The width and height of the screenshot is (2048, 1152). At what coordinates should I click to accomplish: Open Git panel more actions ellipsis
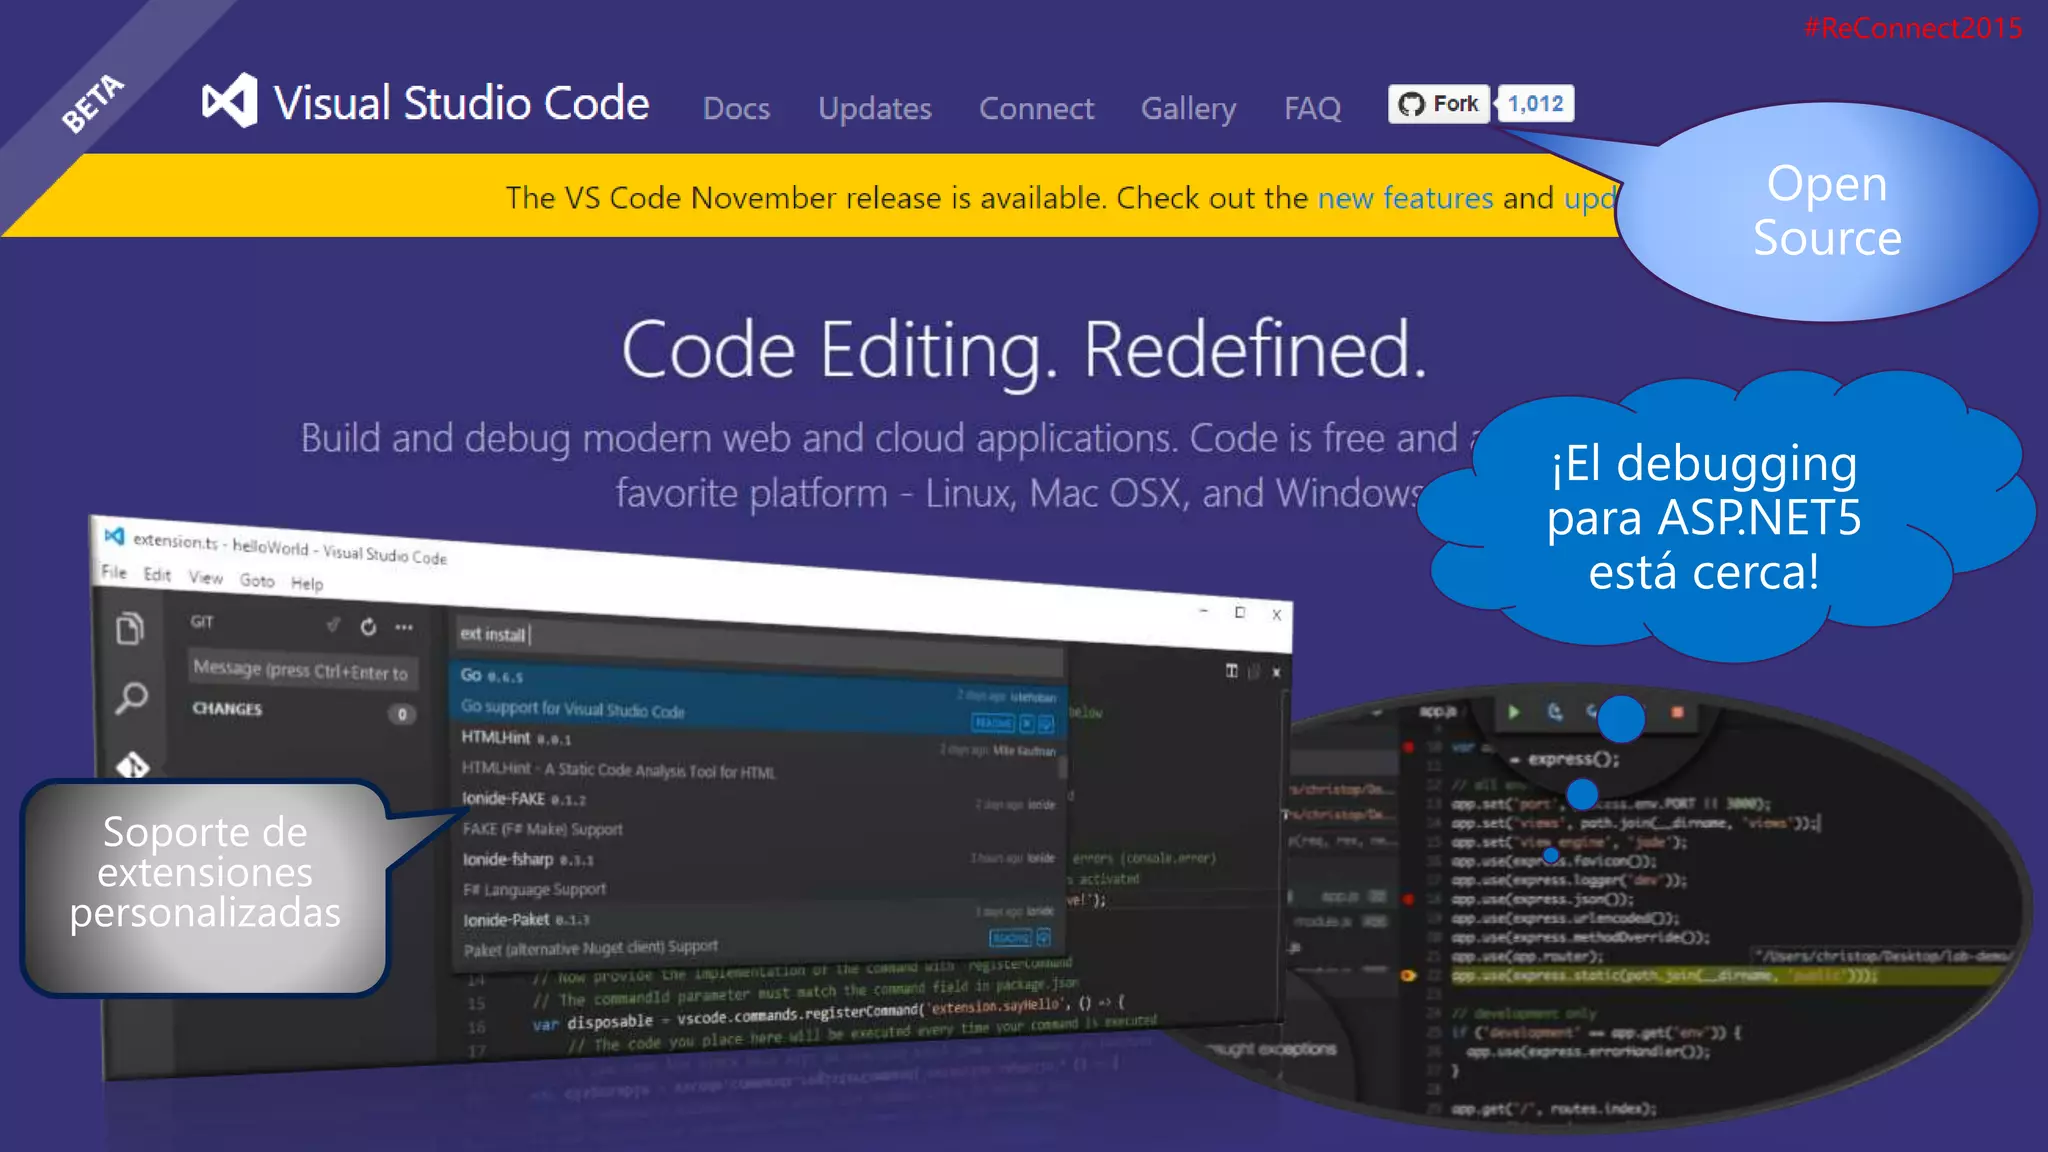[404, 627]
